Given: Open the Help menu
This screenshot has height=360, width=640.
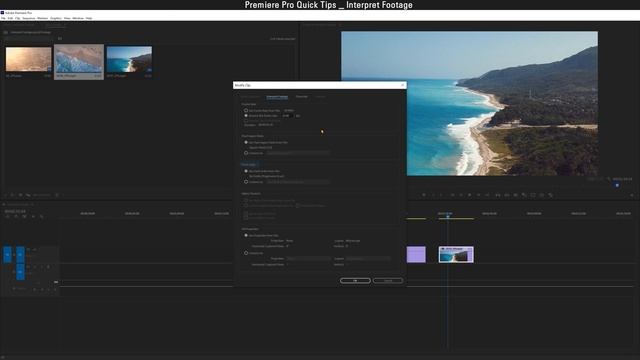Looking at the screenshot, I should point(89,18).
